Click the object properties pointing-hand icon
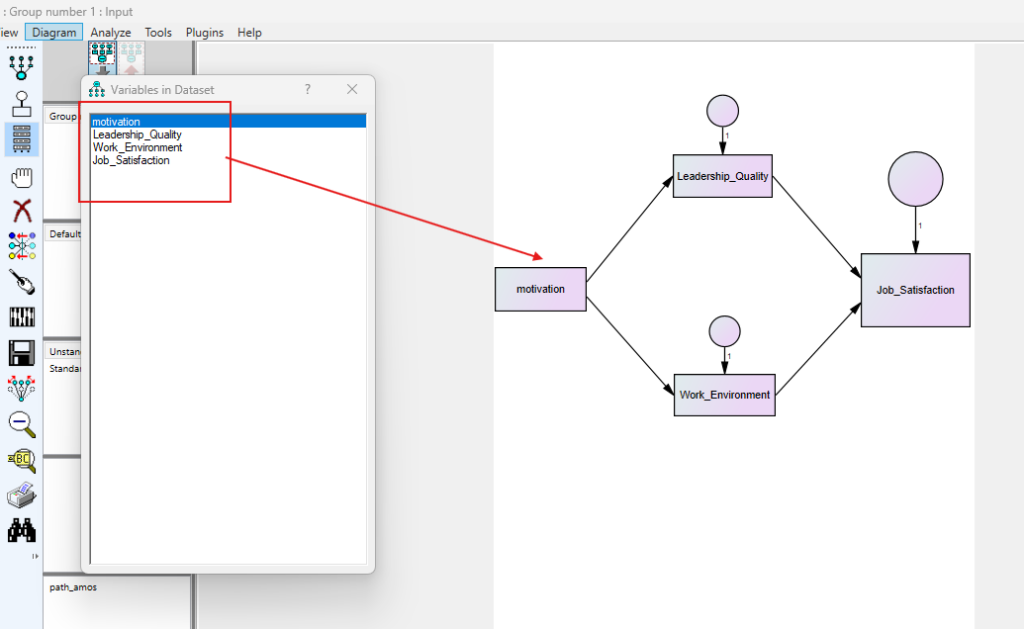The image size is (1024, 629). coord(21,282)
